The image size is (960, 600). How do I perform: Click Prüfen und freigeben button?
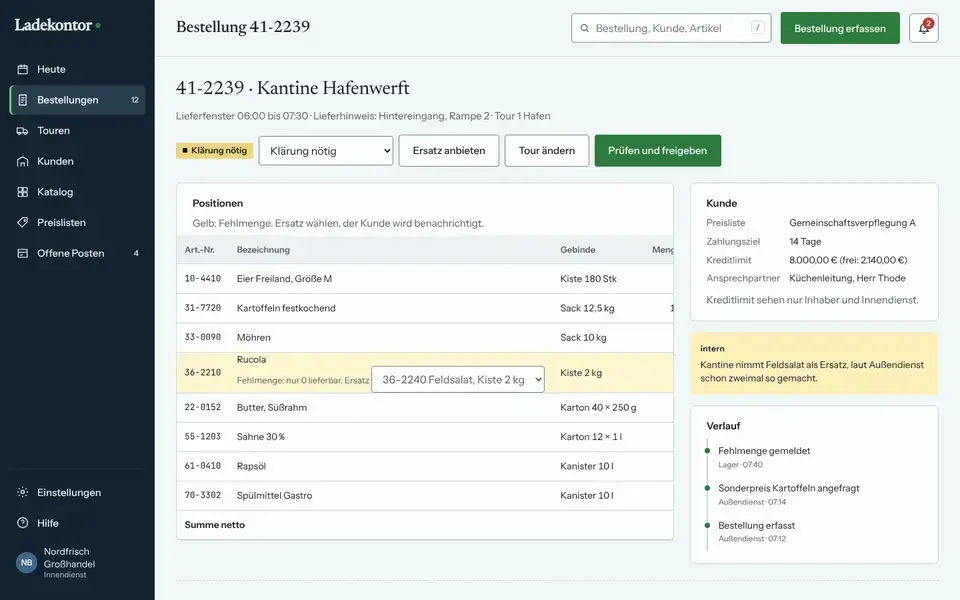click(x=658, y=151)
